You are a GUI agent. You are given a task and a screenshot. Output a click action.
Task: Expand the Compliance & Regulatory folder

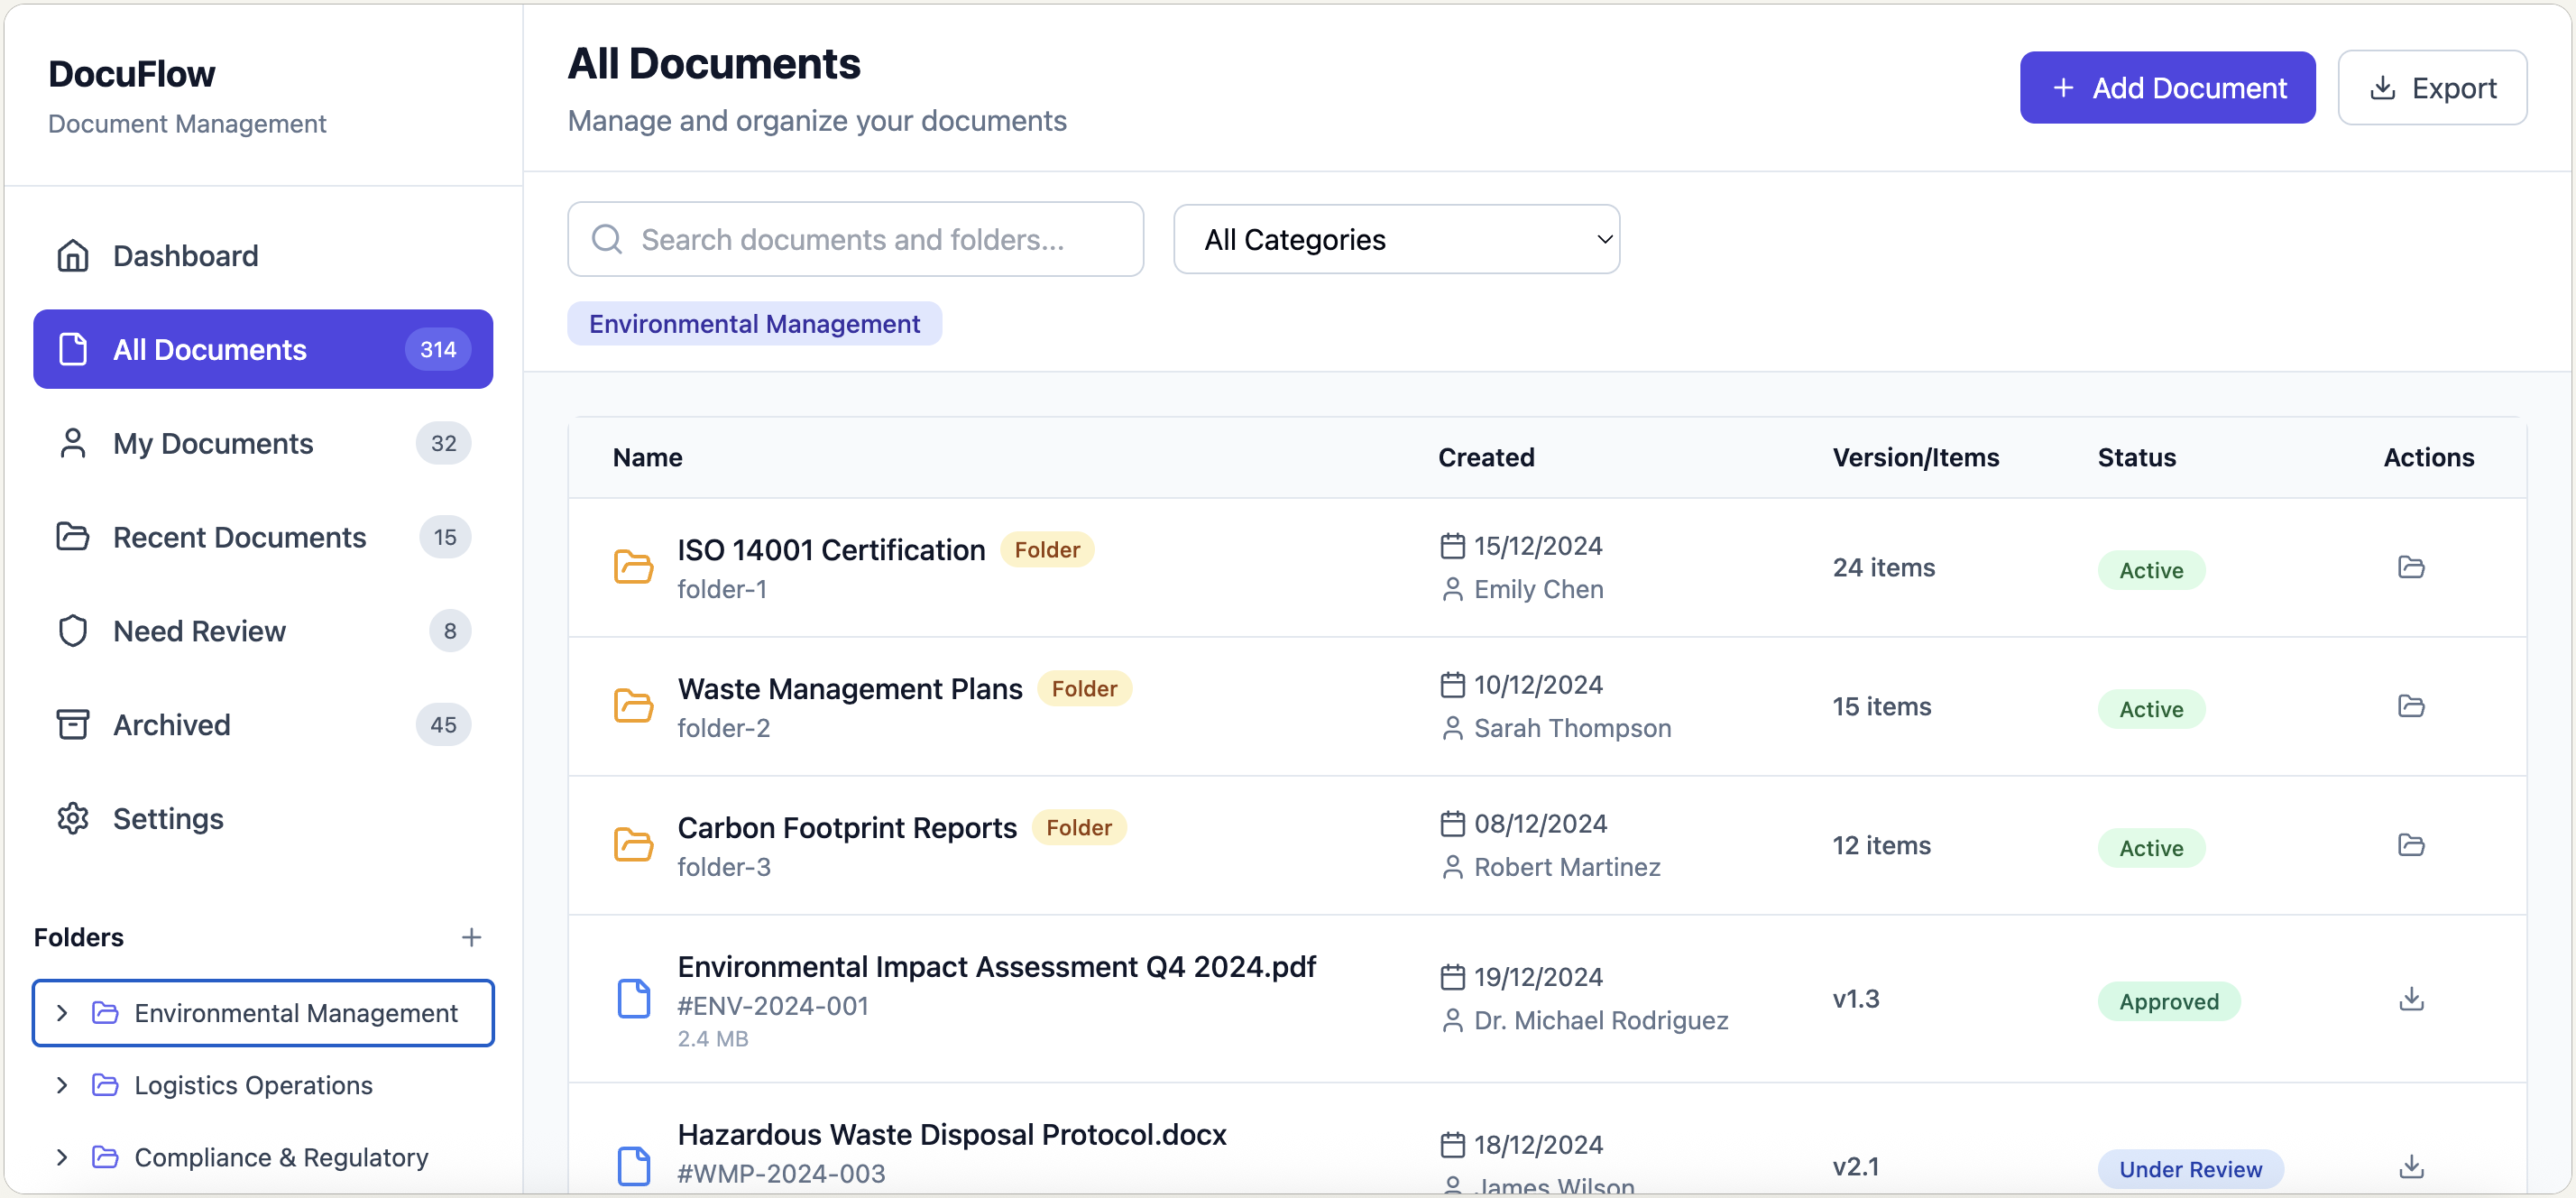(62, 1157)
